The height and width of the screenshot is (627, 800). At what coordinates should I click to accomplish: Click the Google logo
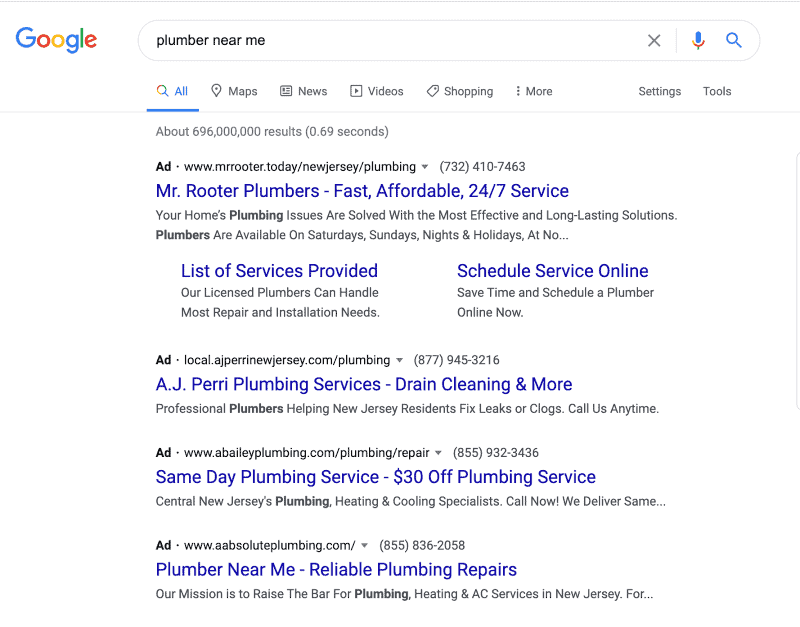pos(56,40)
